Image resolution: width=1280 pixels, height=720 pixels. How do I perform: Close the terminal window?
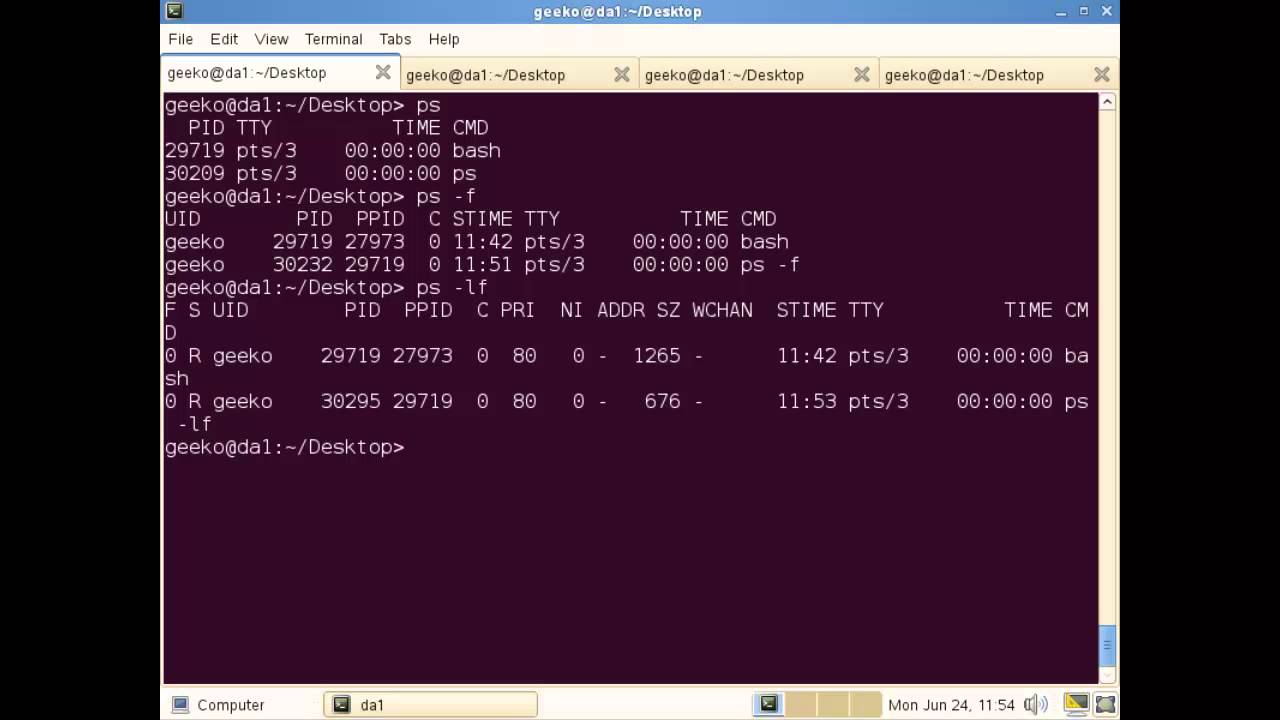[1107, 11]
